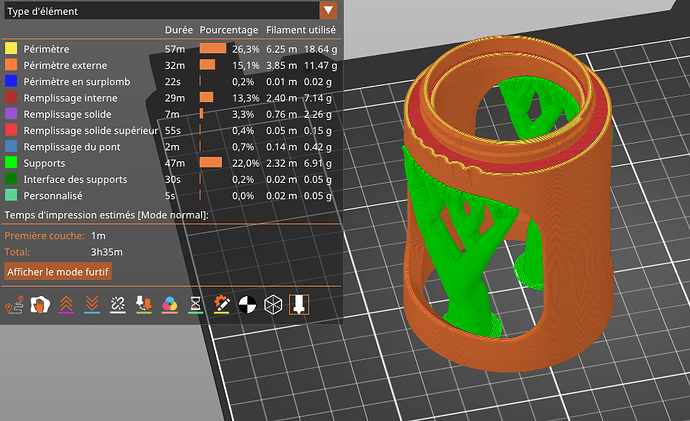Toggle shells wireframe cube icon
This screenshot has height=421, width=690.
pyautogui.click(x=272, y=306)
